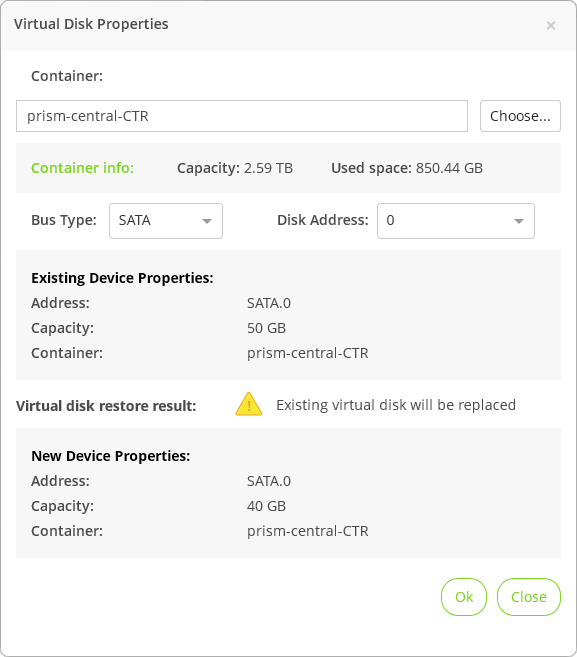Click 'Existing virtual disk will be replaced' message
The width and height of the screenshot is (577, 657).
(x=396, y=405)
